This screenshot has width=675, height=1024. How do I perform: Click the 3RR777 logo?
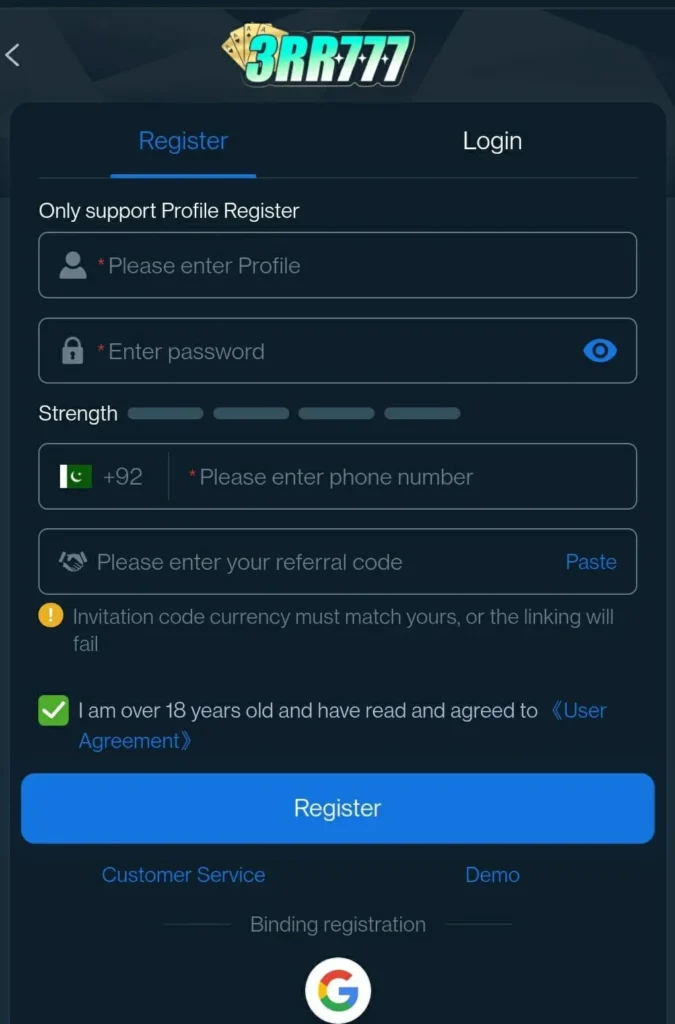point(318,56)
